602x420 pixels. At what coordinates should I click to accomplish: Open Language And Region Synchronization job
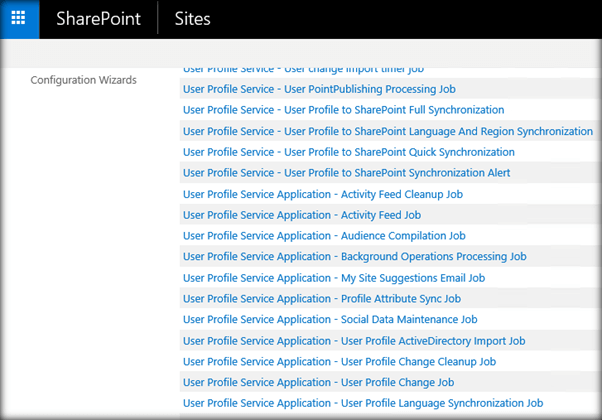(x=387, y=131)
